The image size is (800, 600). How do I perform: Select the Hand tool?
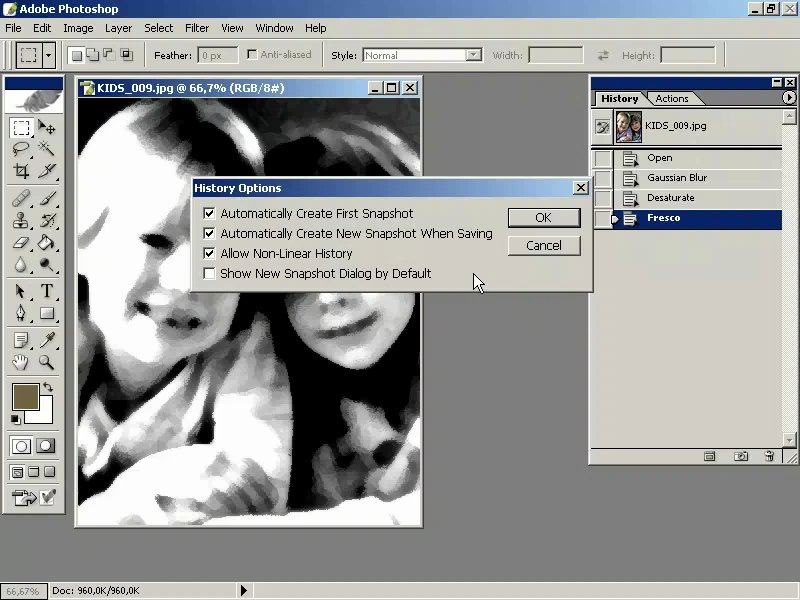[21, 362]
